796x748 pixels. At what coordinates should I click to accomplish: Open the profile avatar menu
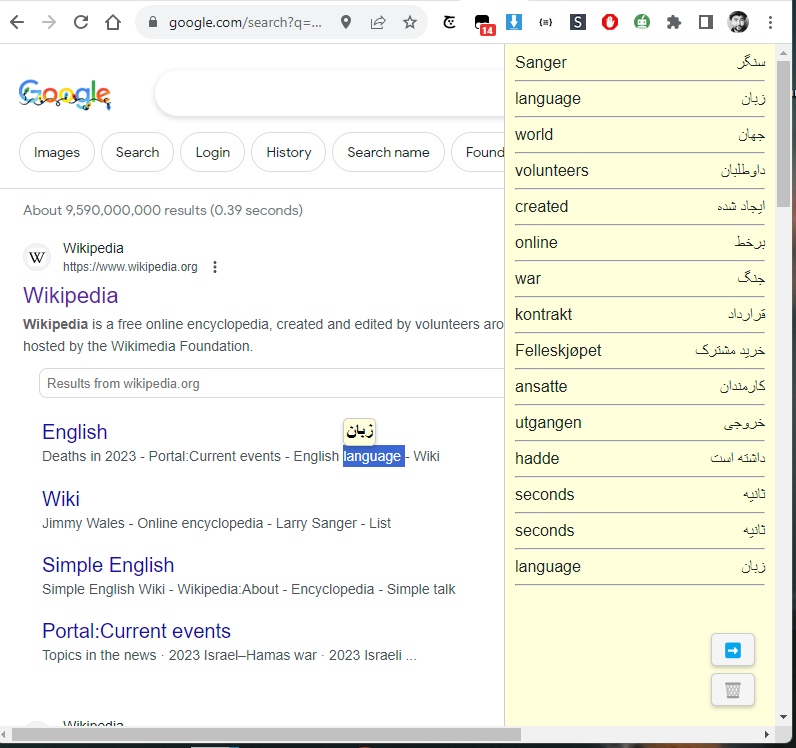click(x=738, y=22)
